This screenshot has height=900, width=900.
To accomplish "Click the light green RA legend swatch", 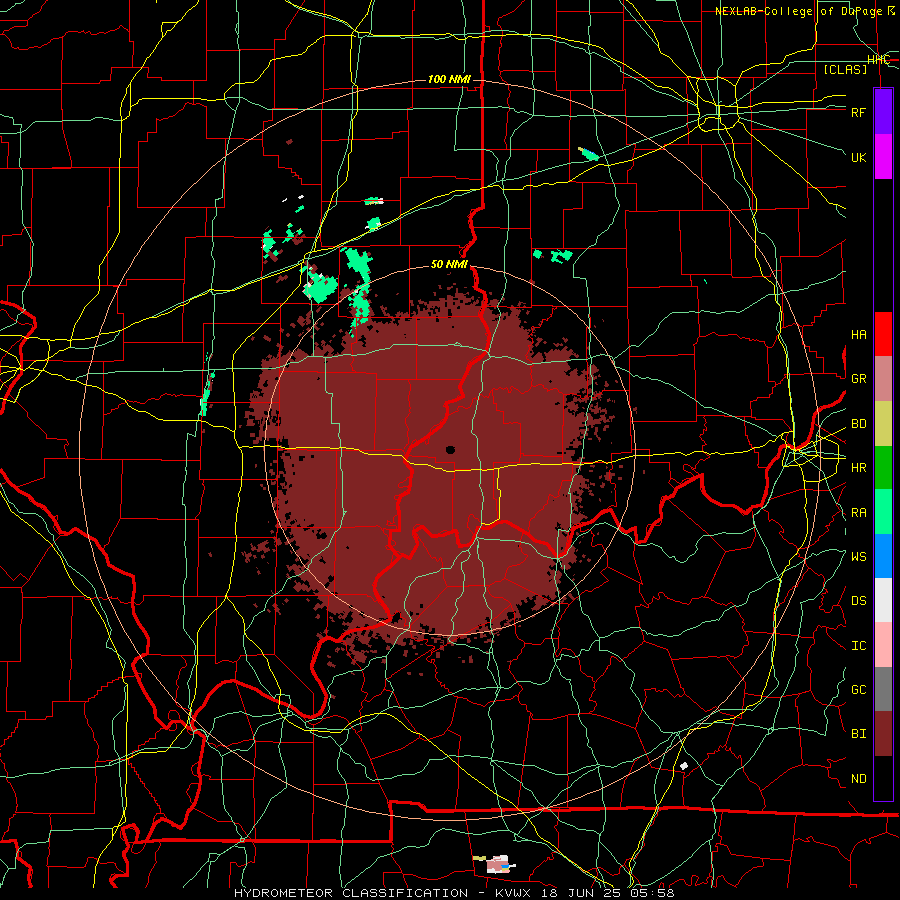I will pos(883,512).
